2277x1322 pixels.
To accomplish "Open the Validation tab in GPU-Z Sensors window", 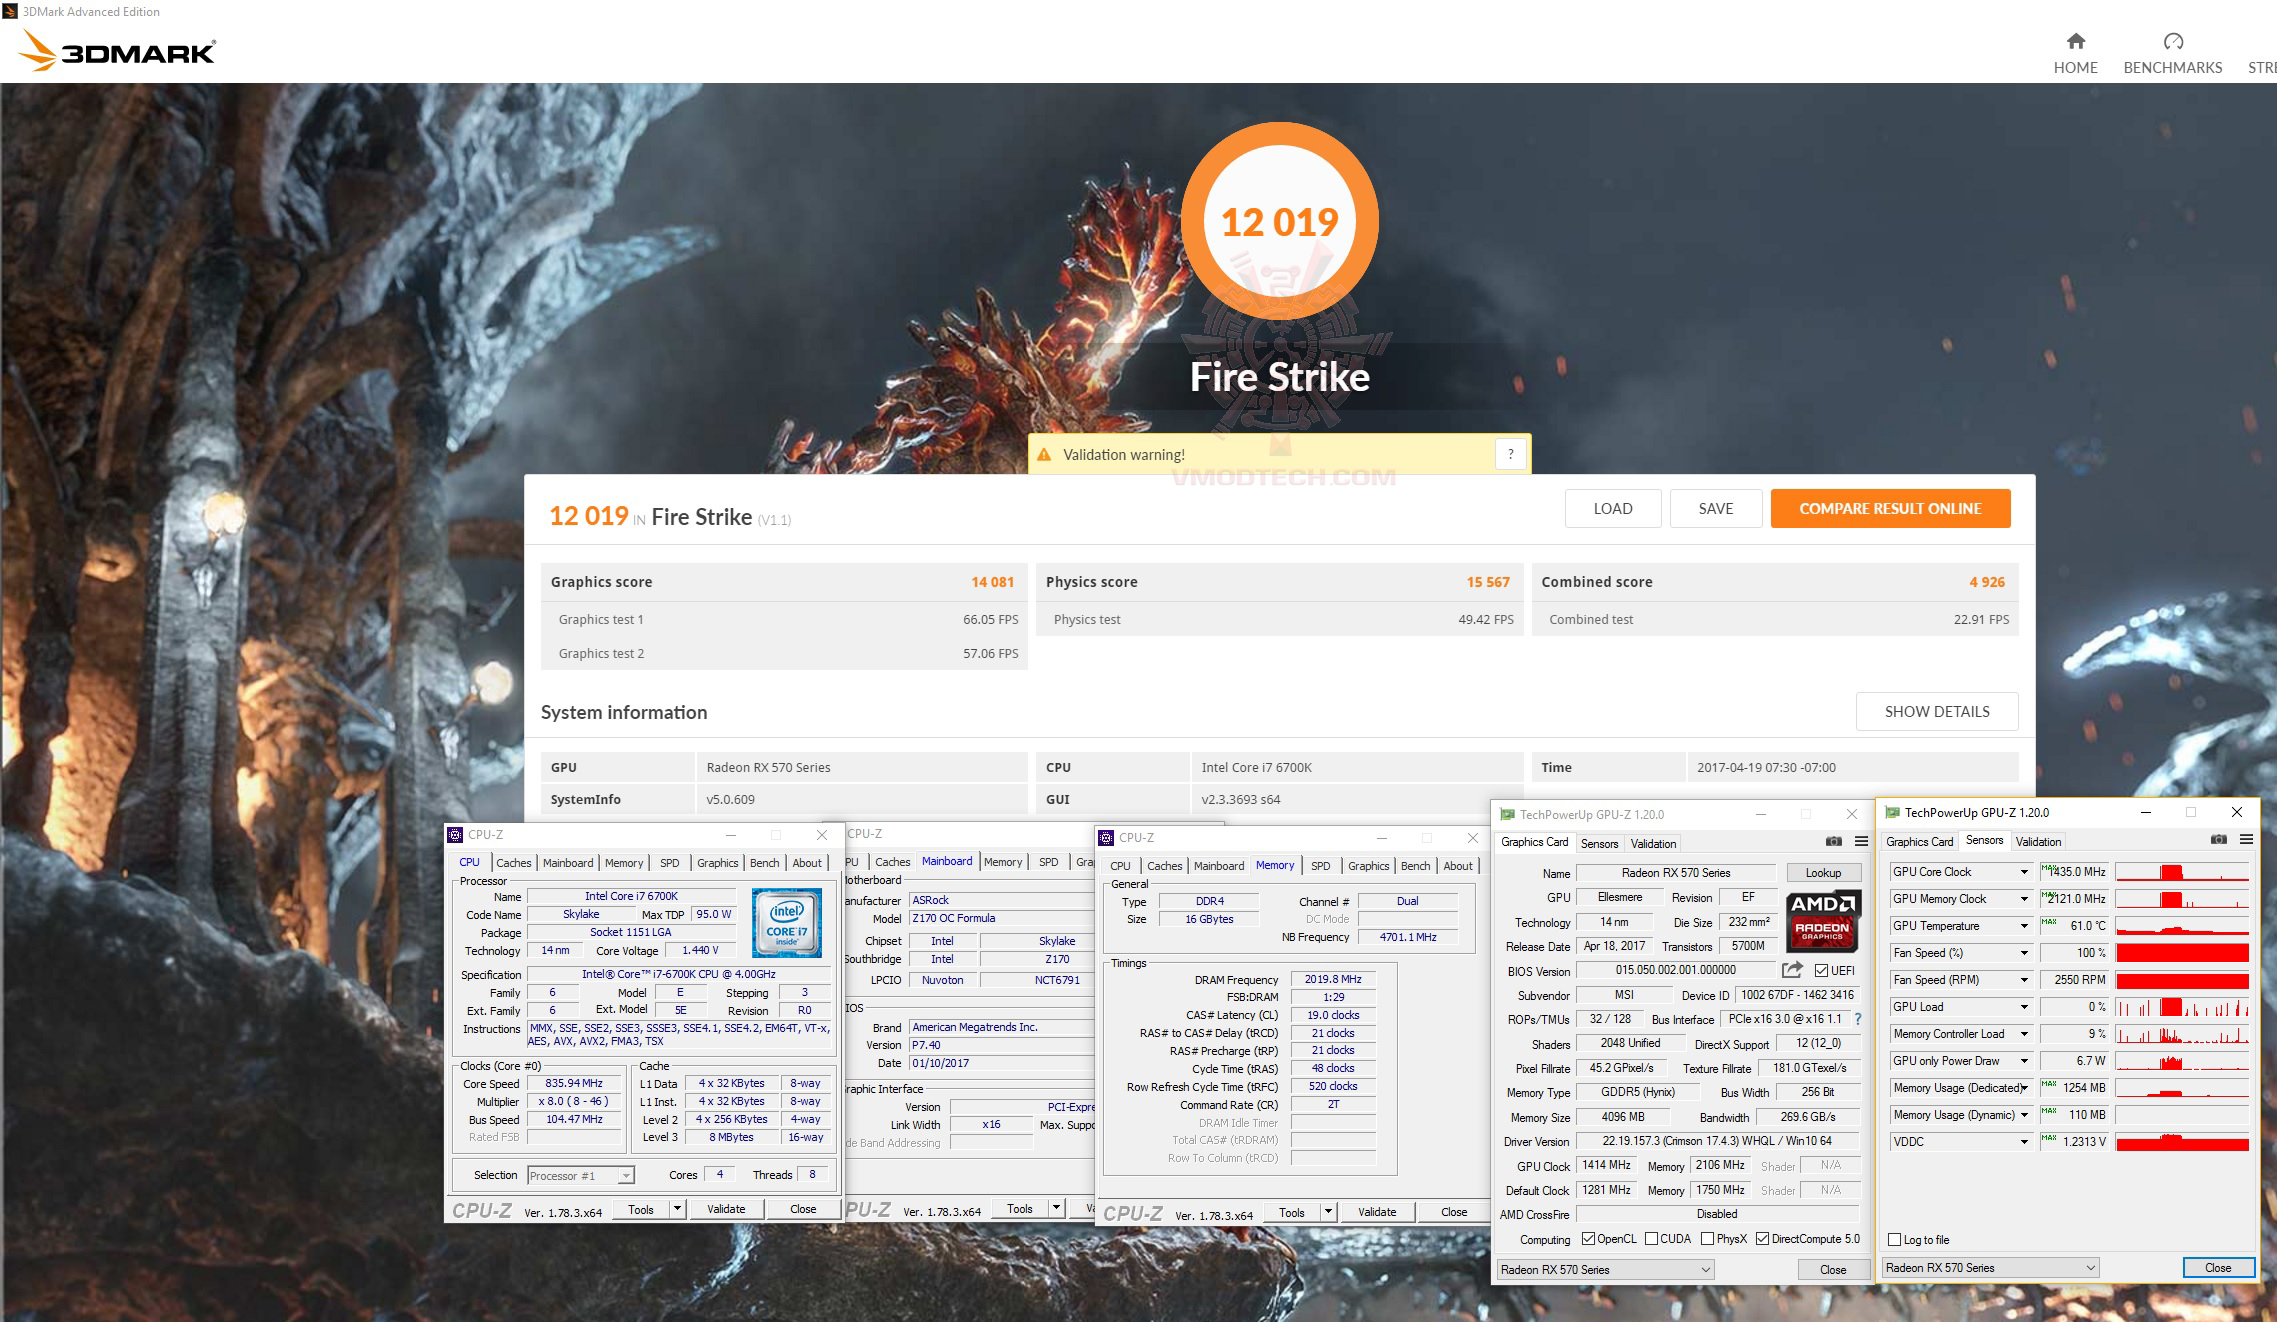I will [x=2037, y=842].
